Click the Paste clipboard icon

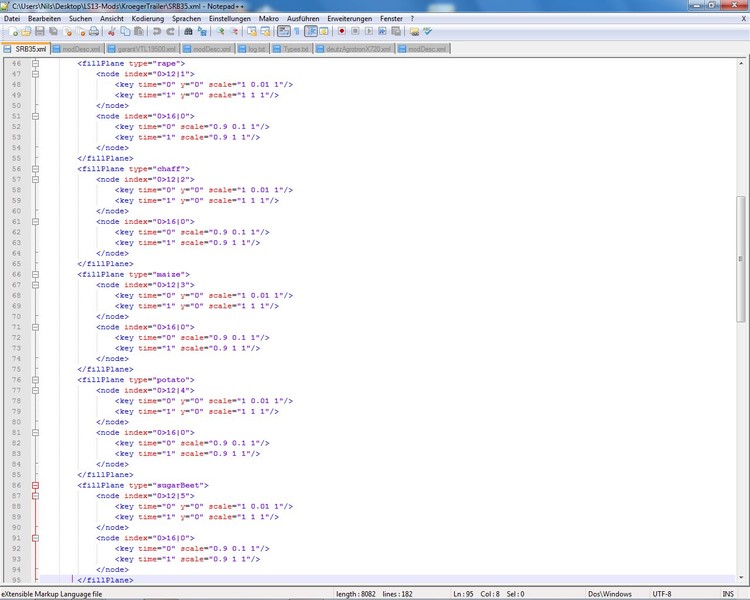139,32
